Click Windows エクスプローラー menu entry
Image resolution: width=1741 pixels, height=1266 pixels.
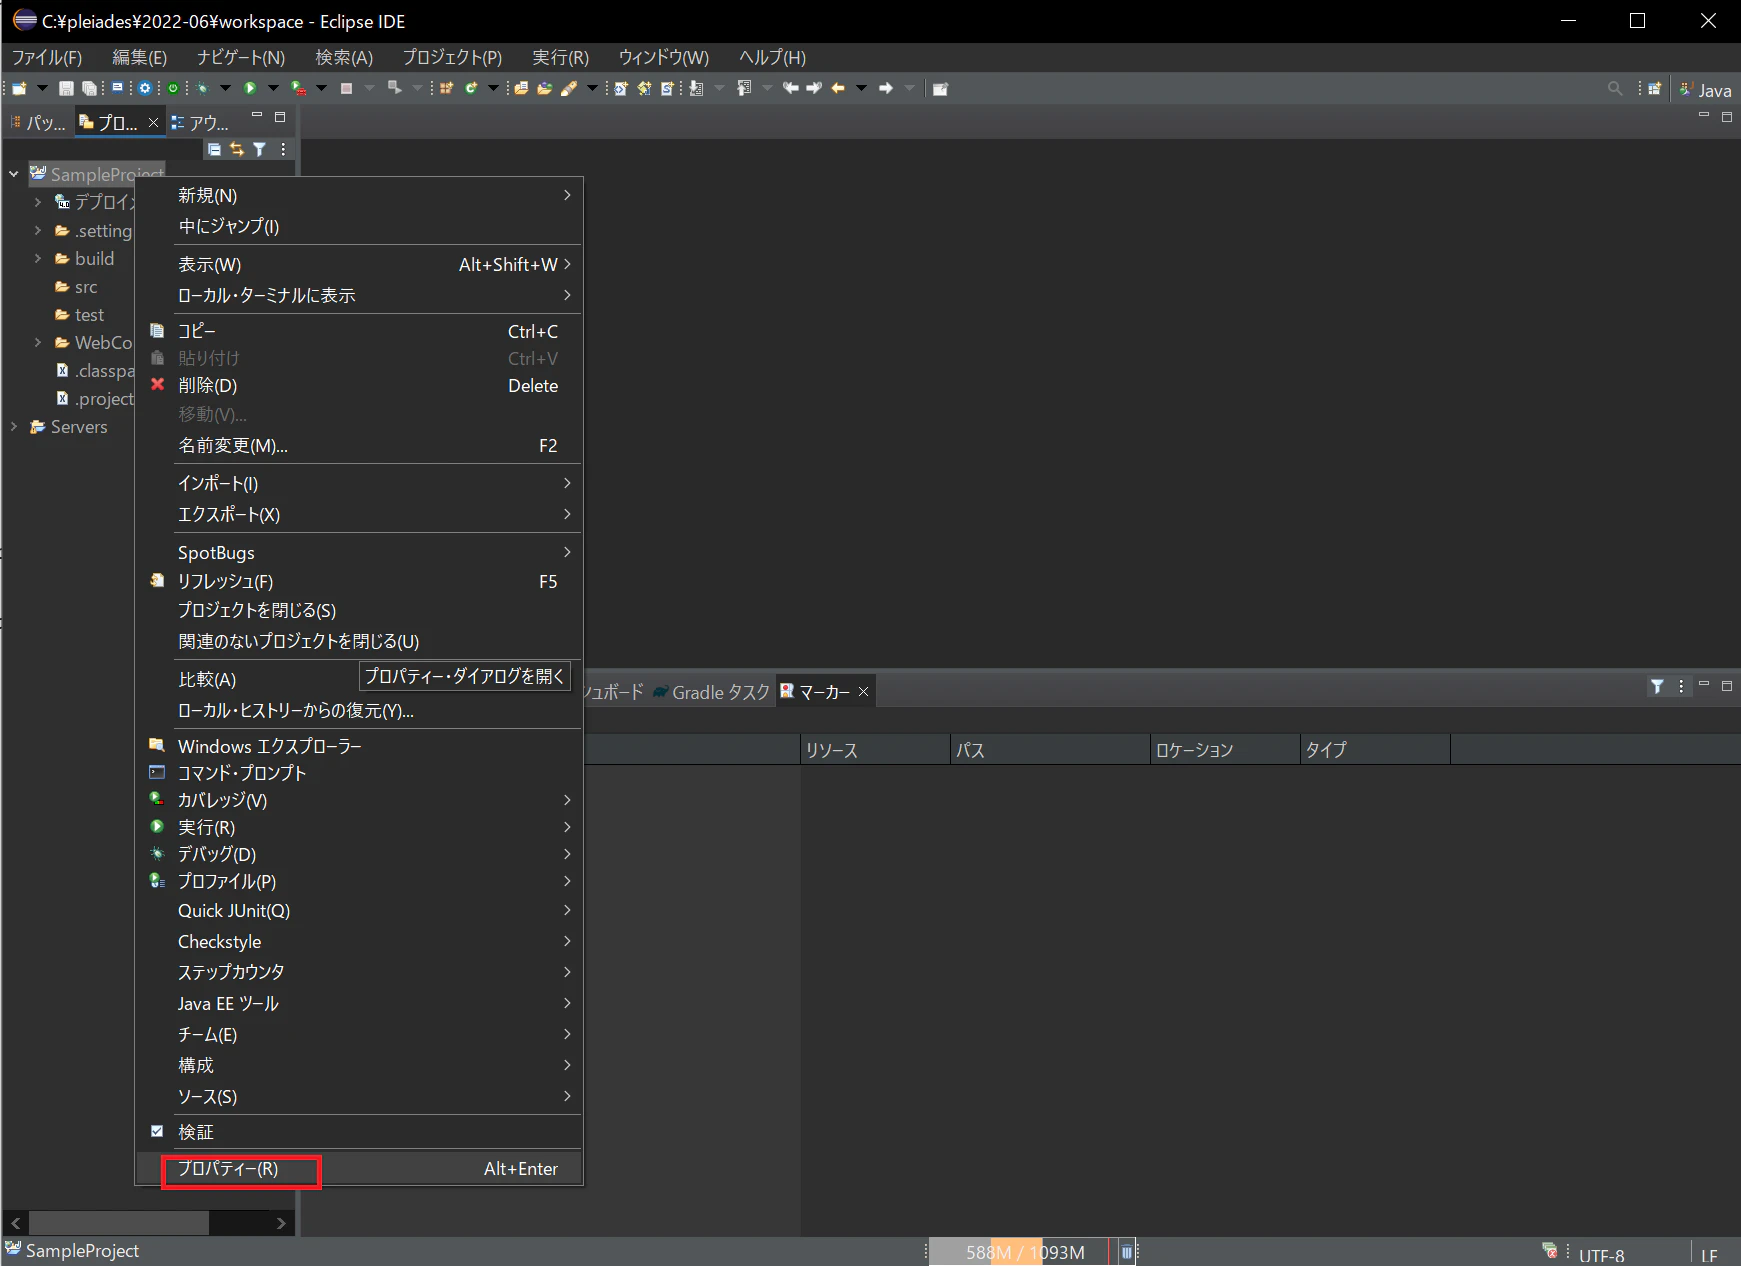tap(358, 746)
